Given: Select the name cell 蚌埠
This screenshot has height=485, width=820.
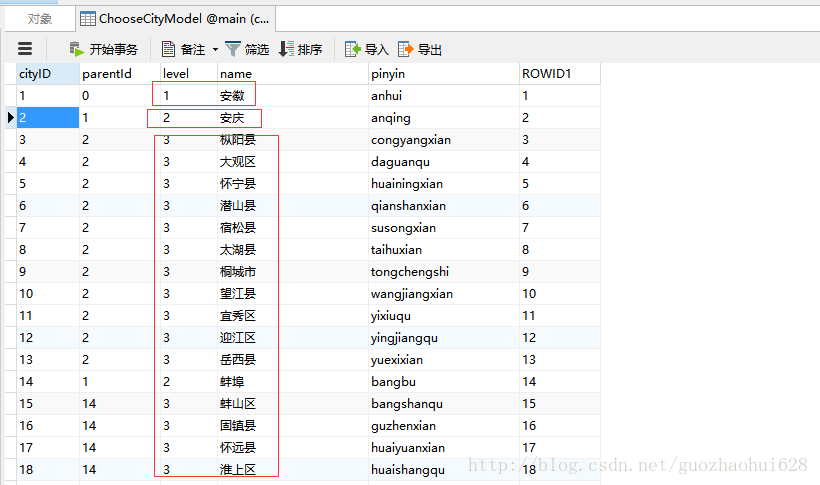Looking at the screenshot, I should (x=293, y=381).
